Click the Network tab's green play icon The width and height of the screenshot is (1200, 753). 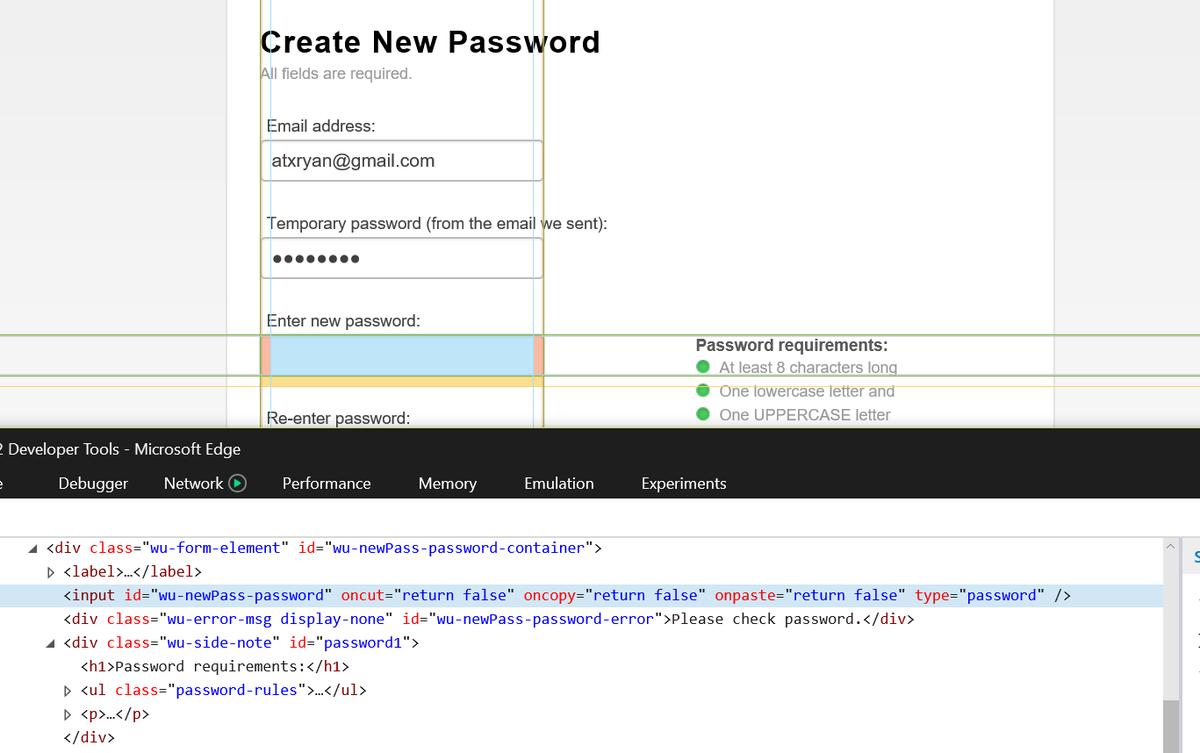pyautogui.click(x=238, y=484)
